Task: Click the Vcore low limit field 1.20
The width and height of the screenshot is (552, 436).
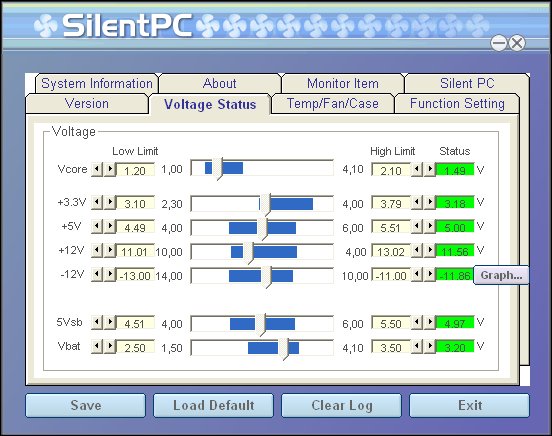Action: tap(135, 170)
